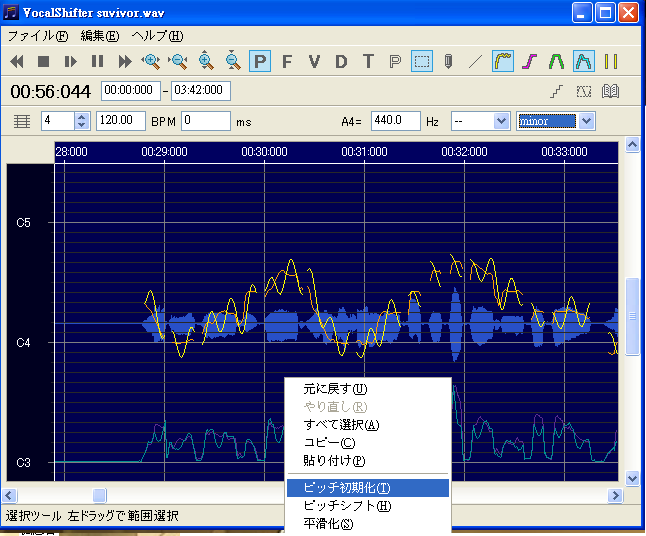The width and height of the screenshot is (646, 536).
Task: Zoom out horizontally with magnifier icon
Action: point(178,61)
